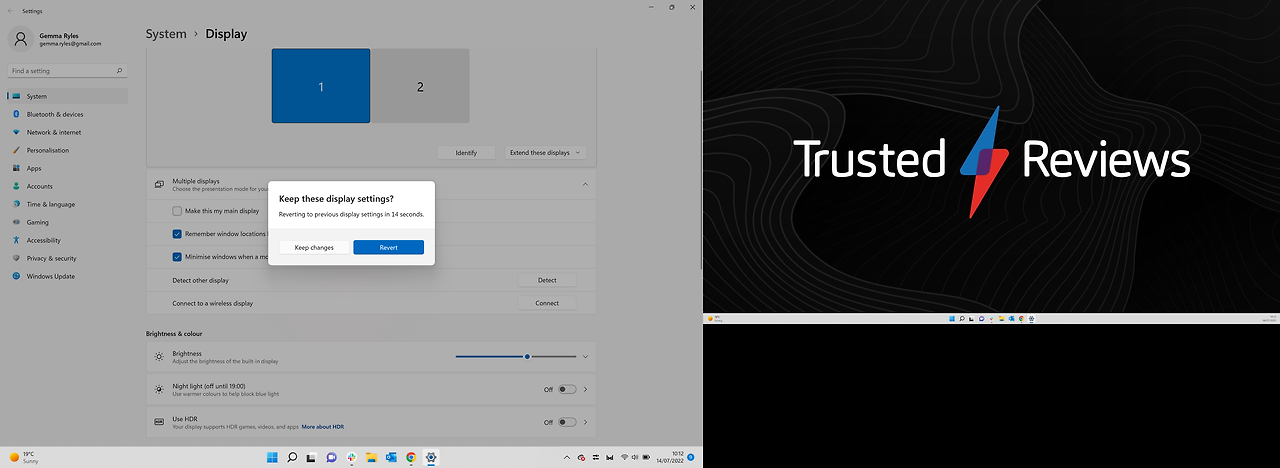Go to the Apps settings category
This screenshot has height=468, width=1280.
(68, 168)
